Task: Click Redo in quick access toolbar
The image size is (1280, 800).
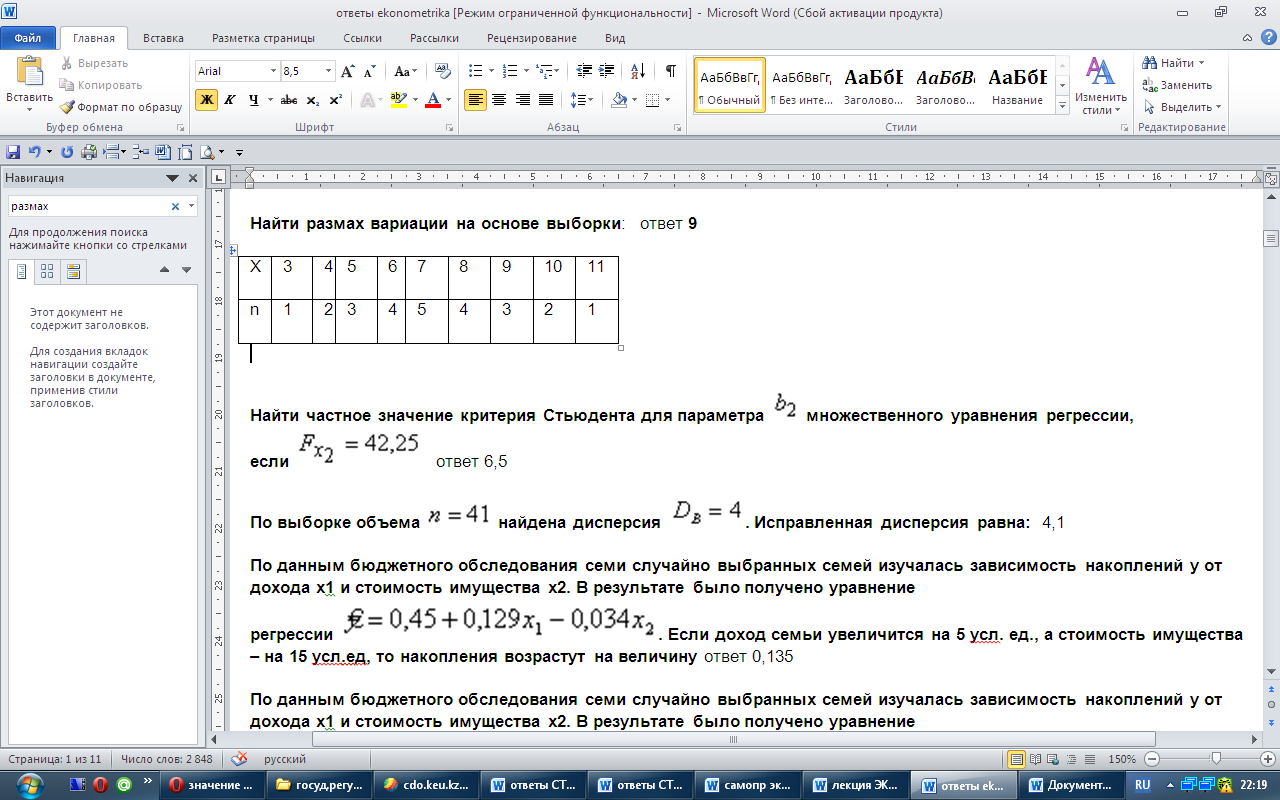Action: pos(67,152)
